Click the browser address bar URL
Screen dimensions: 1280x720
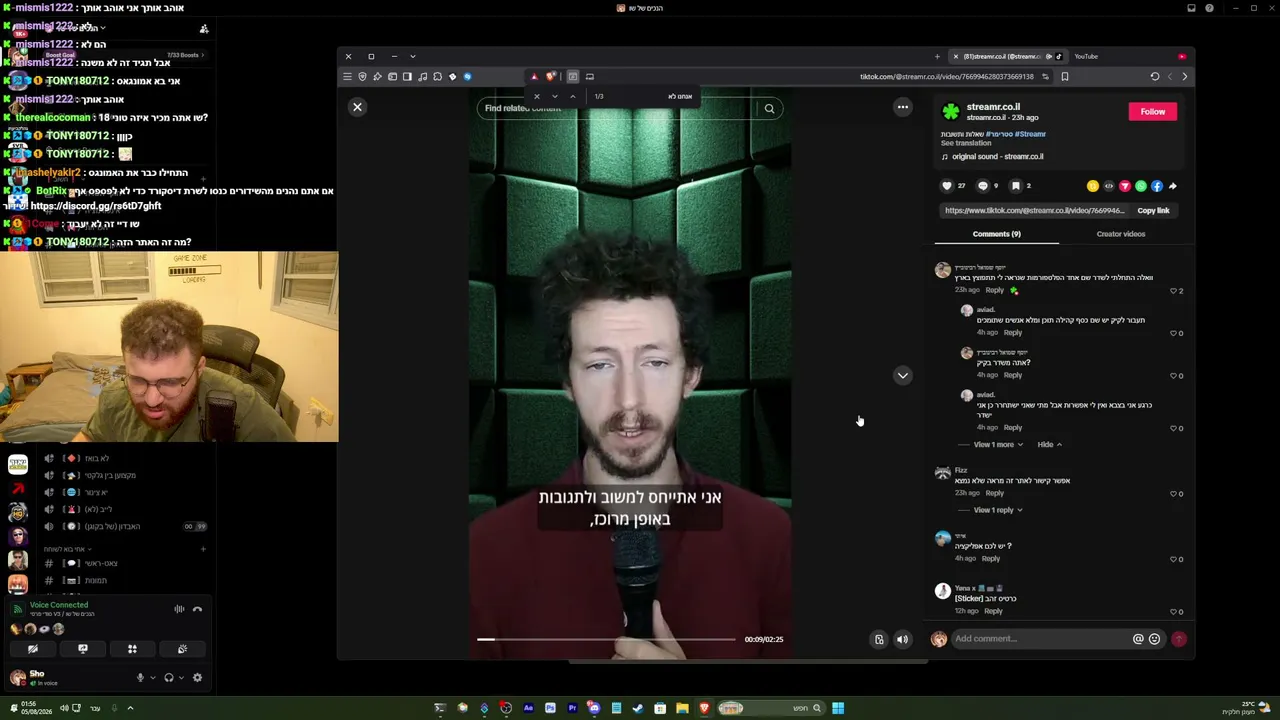[946, 77]
